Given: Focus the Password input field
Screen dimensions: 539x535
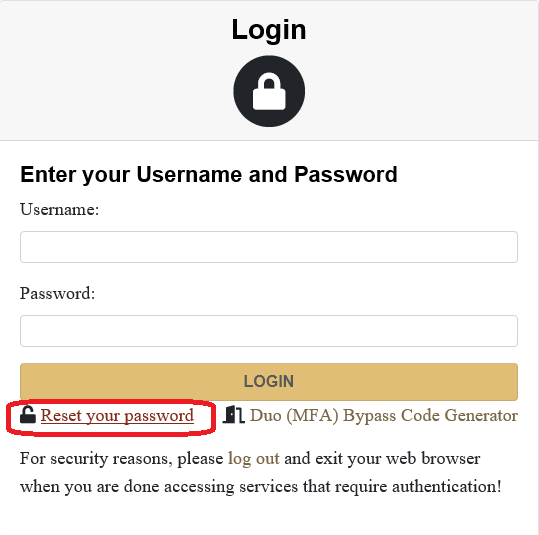Looking at the screenshot, I should (269, 331).
